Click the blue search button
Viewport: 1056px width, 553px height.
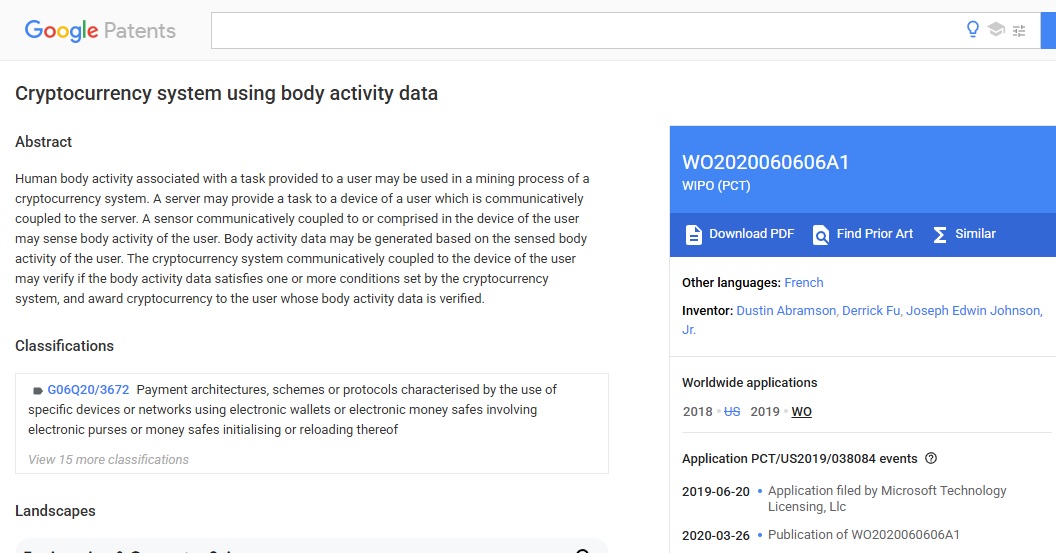[x=1049, y=30]
